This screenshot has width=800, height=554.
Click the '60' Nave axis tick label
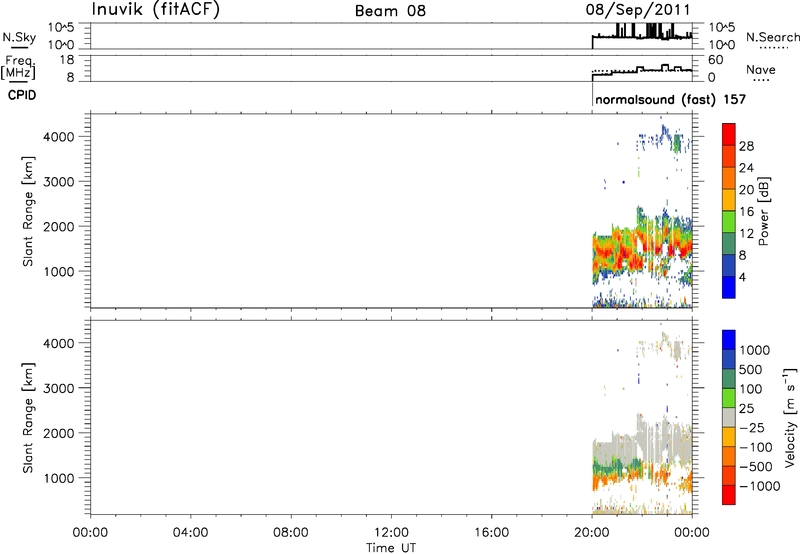click(715, 60)
